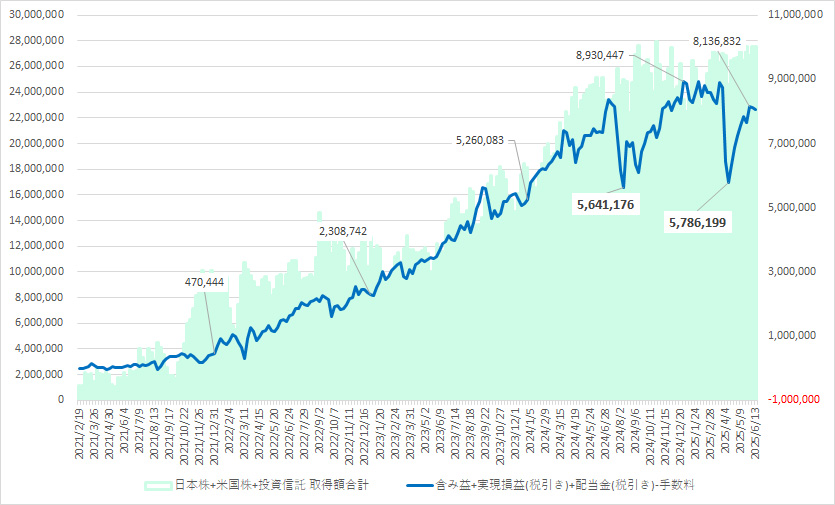The image size is (835, 505).
Task: Click the bold 5,786,199 data label
Action: point(699,221)
